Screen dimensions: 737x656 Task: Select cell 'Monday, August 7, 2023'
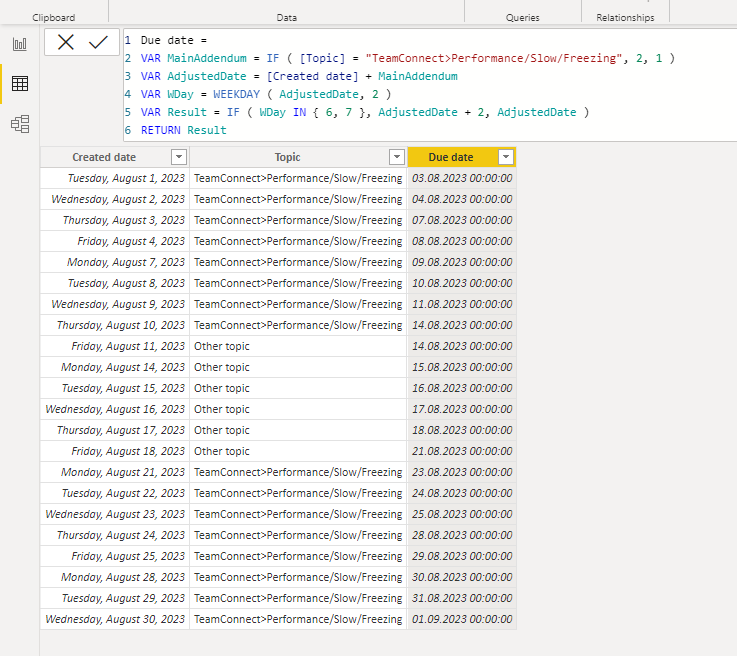(115, 262)
